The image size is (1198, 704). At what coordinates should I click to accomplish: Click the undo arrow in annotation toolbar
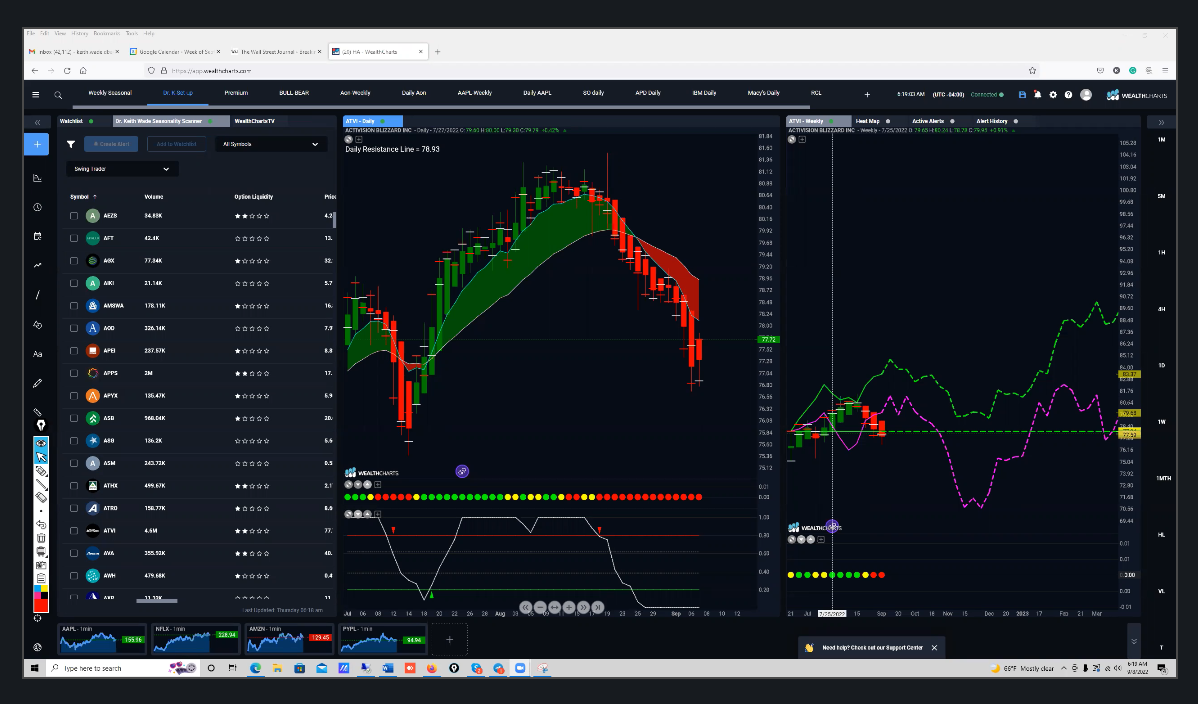pos(41,524)
